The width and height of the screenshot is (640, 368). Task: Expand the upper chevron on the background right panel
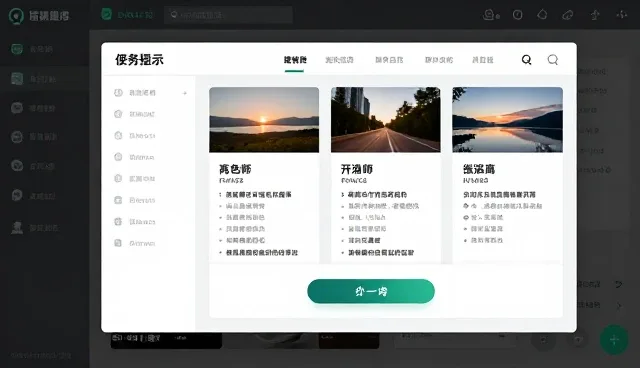pyautogui.click(x=619, y=284)
